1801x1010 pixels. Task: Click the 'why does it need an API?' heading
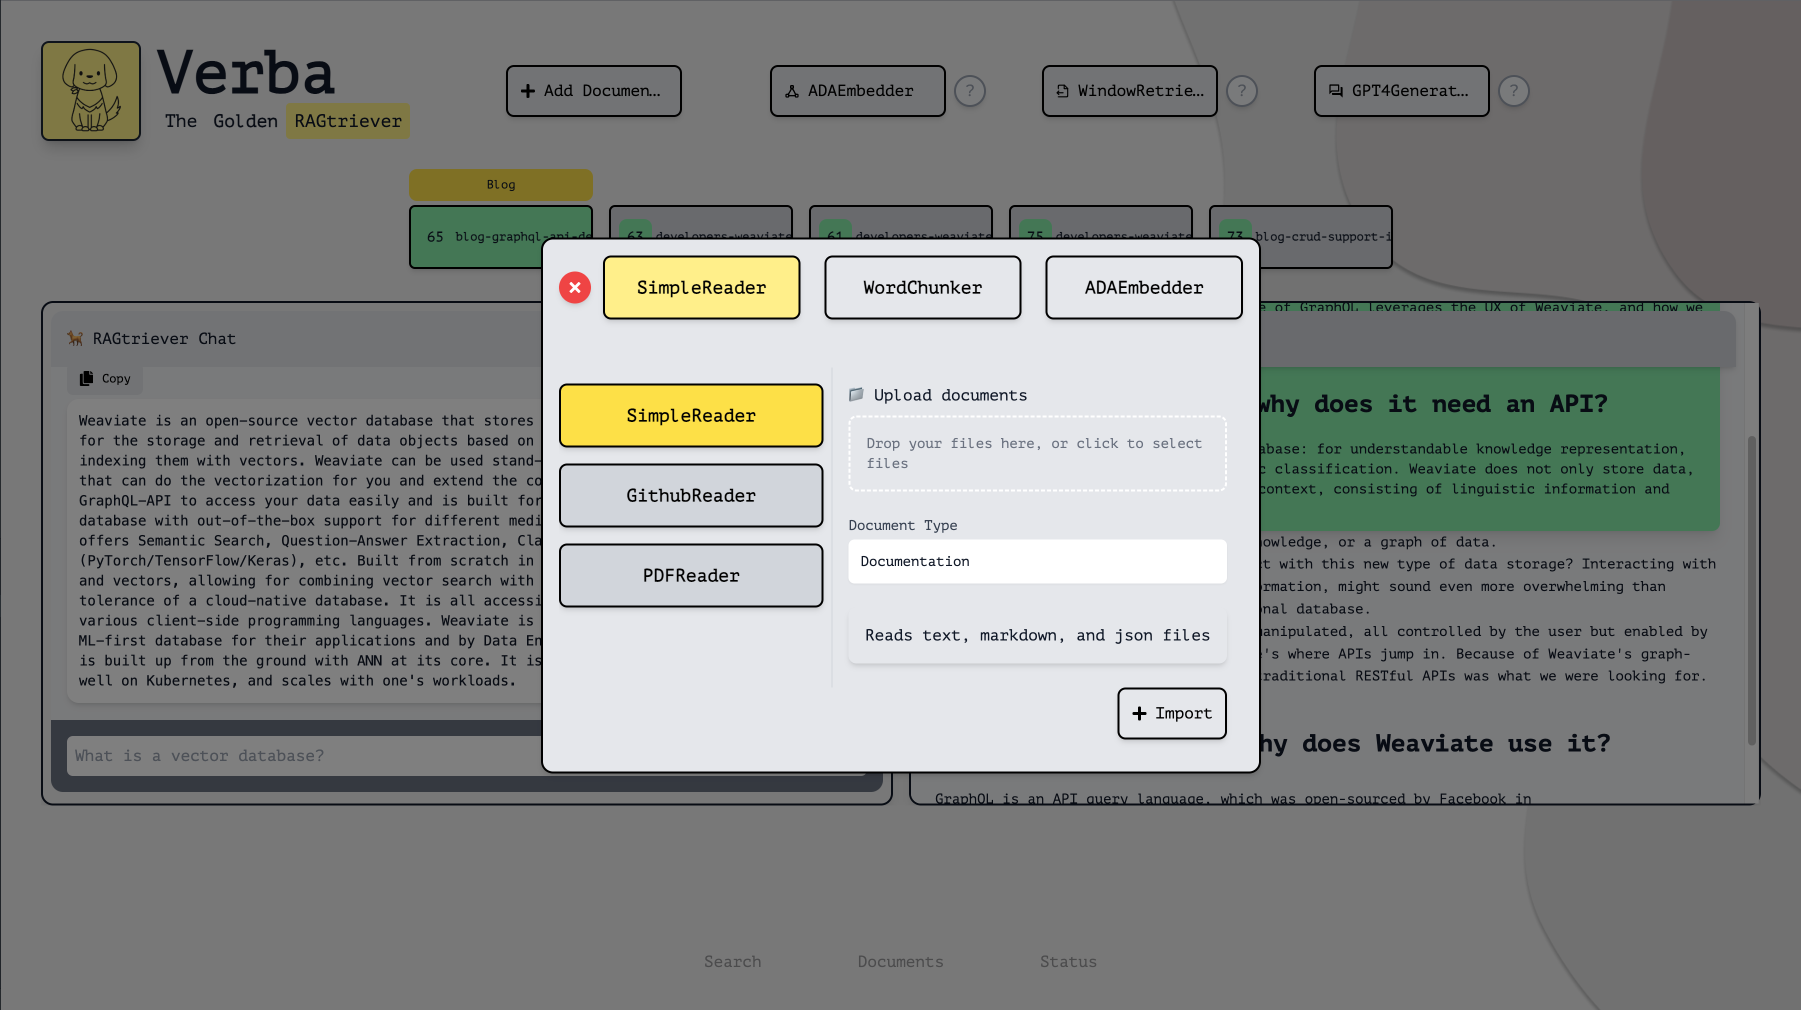[1434, 404]
